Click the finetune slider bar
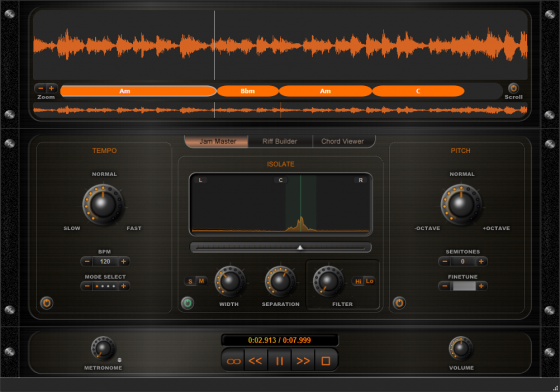This screenshot has height=392, width=560. pyautogui.click(x=463, y=286)
